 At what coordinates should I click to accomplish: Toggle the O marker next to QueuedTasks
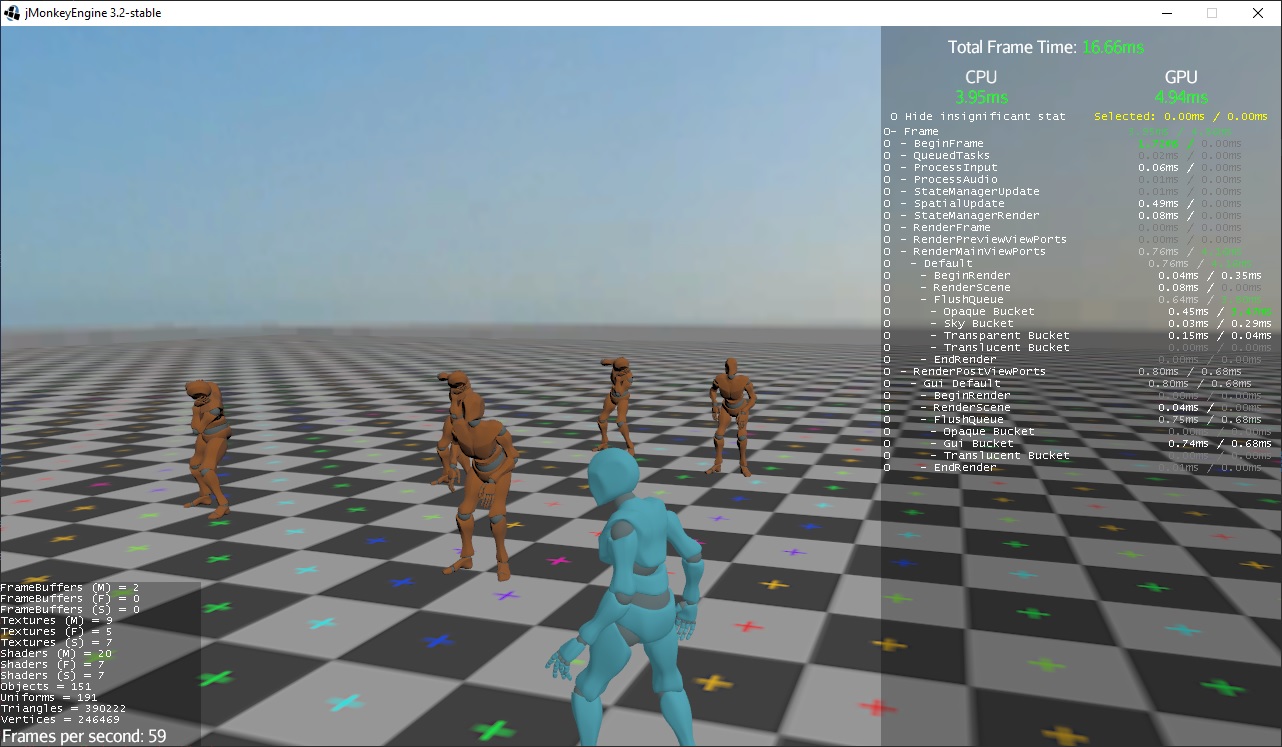pyautogui.click(x=887, y=155)
